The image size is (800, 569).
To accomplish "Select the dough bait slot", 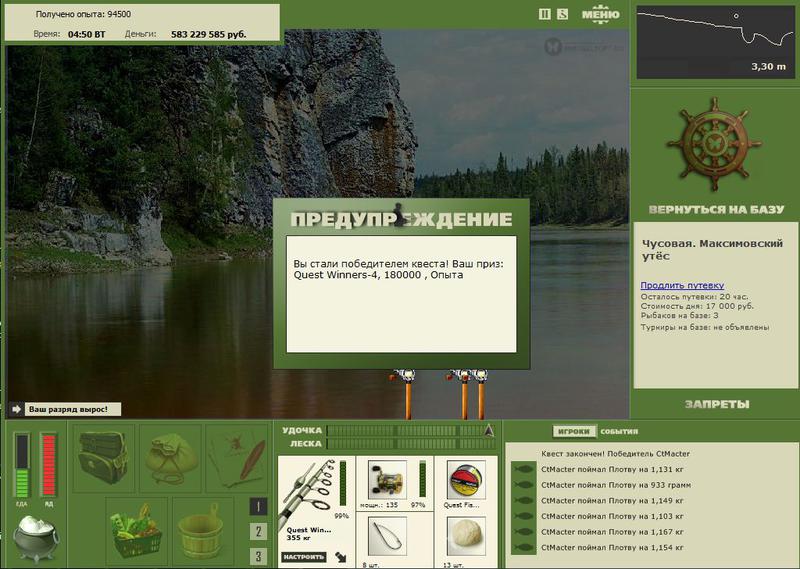I will 466,536.
